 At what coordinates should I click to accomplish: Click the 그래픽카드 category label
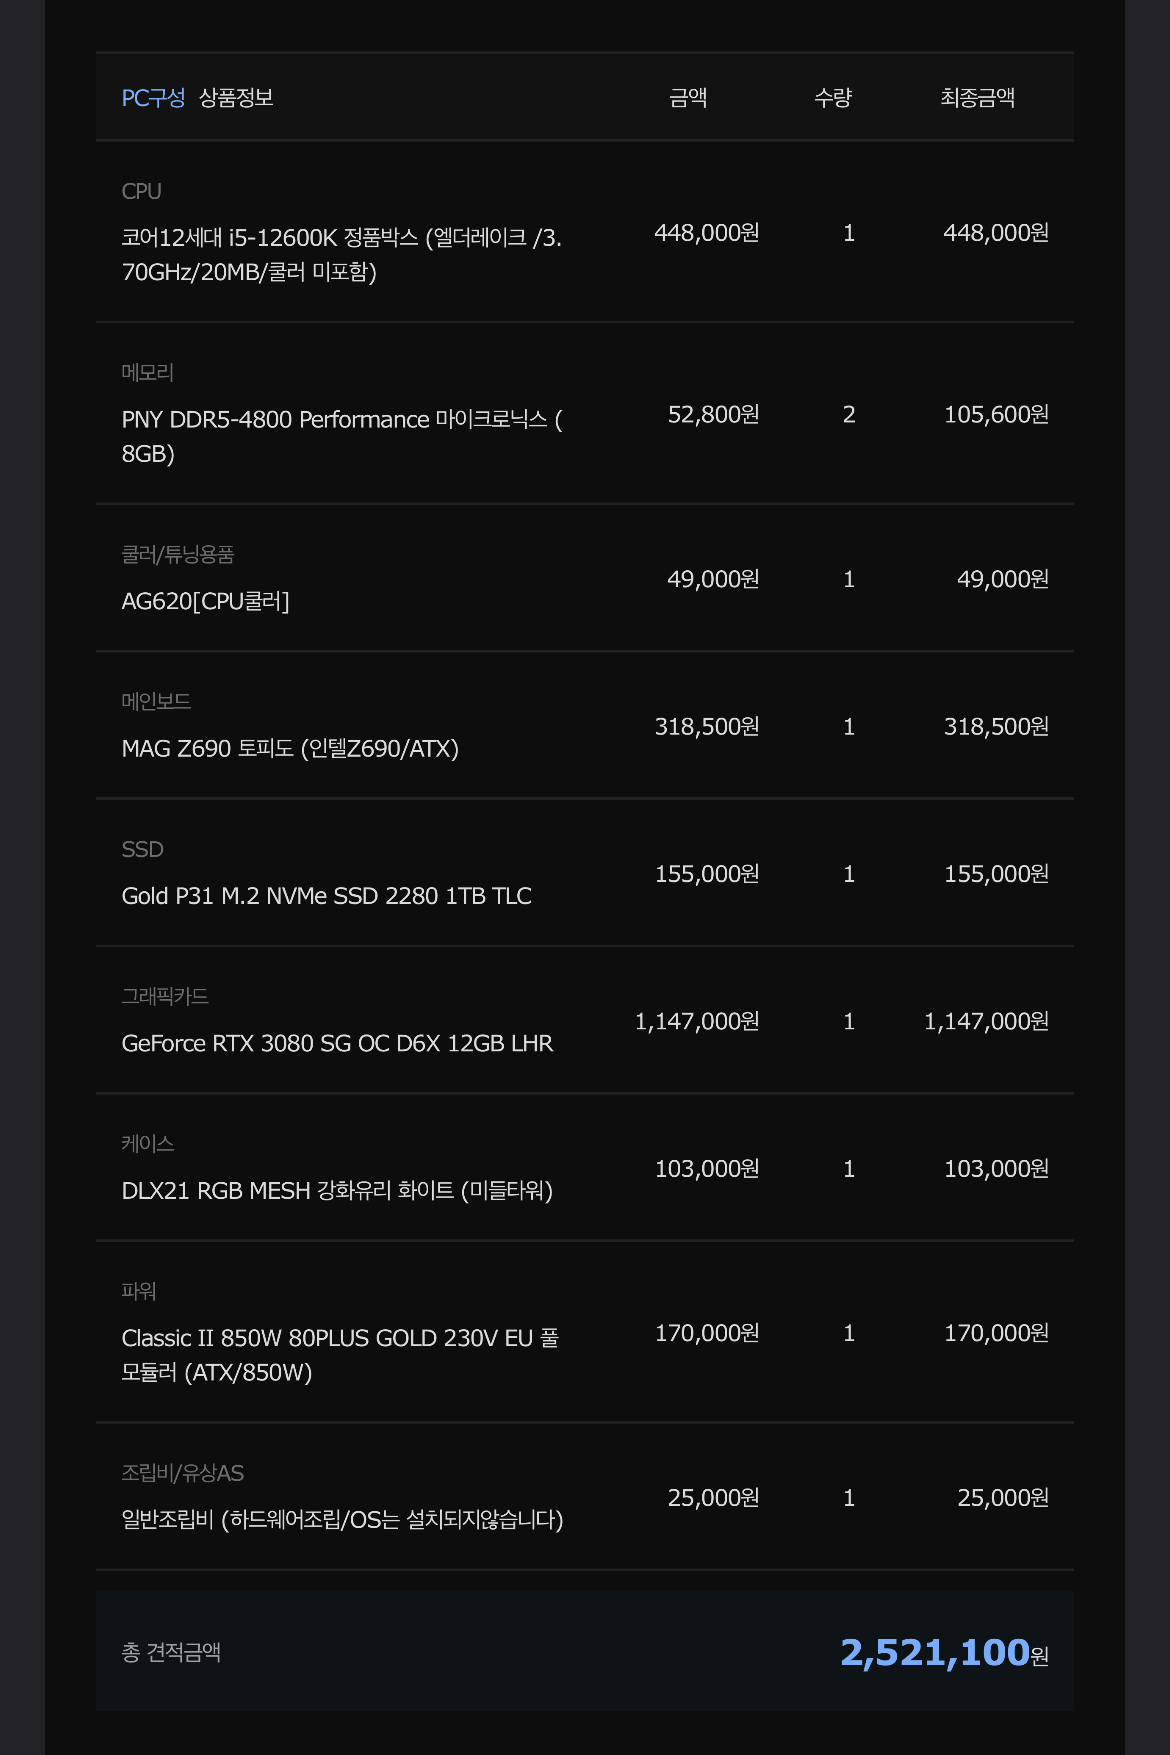click(165, 997)
